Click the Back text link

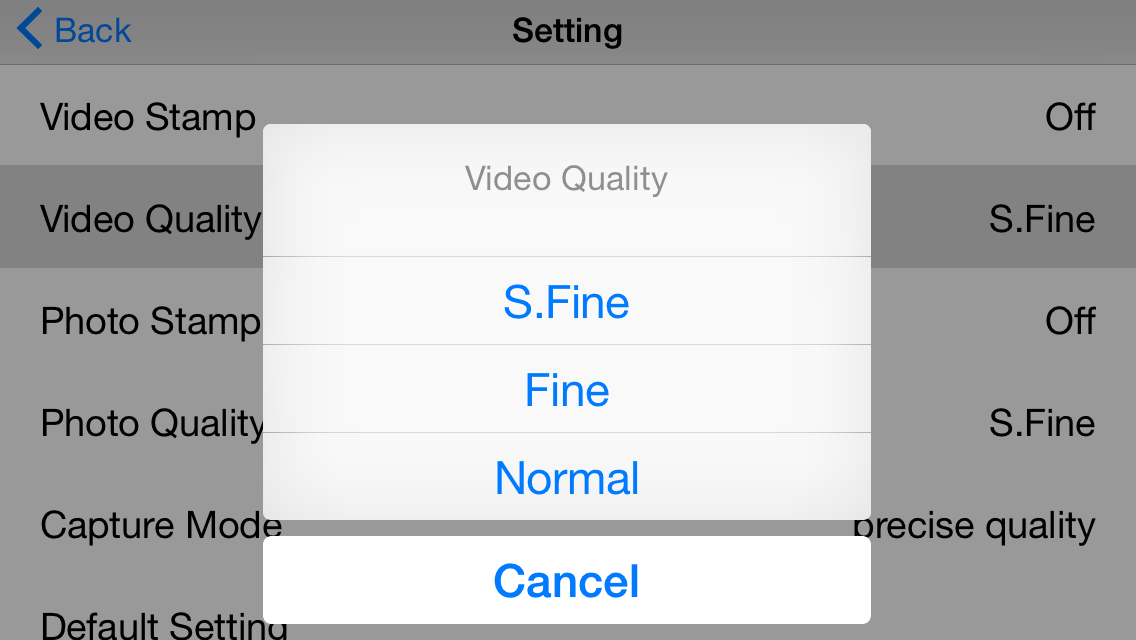tap(93, 31)
